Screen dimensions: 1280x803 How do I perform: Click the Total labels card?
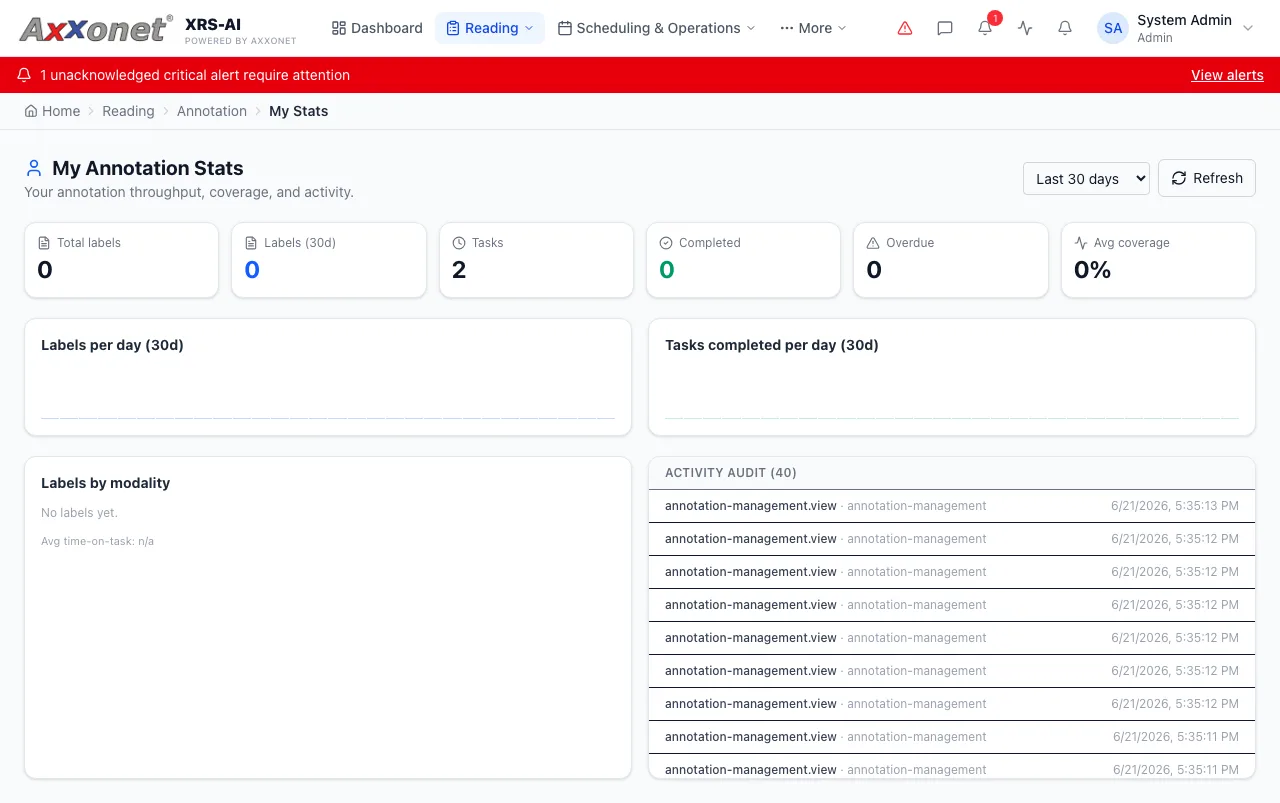click(x=121, y=260)
